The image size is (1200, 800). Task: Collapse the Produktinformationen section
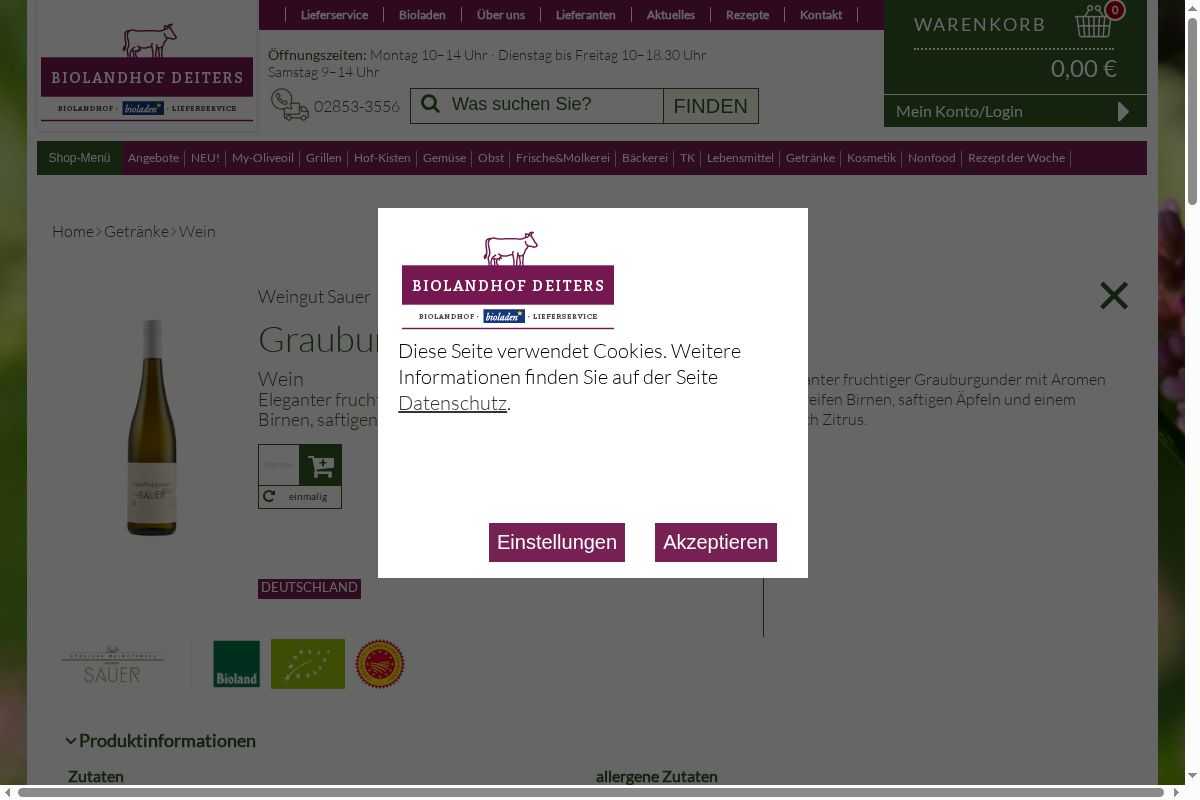(x=72, y=741)
